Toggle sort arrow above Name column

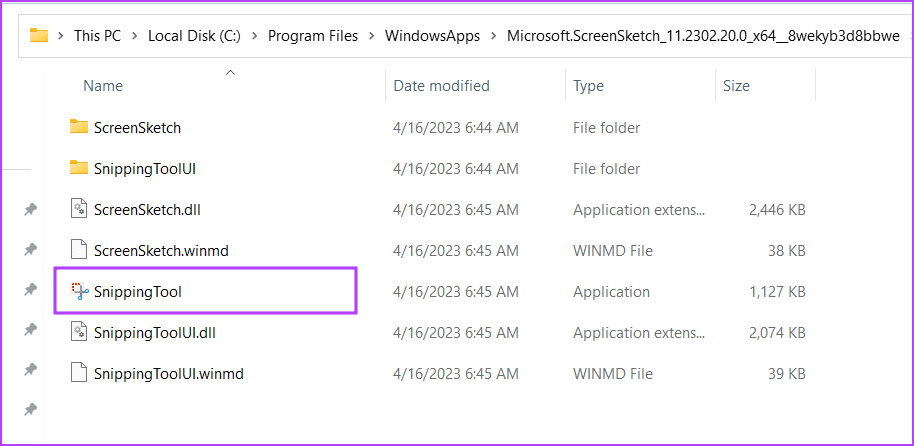coord(231,73)
